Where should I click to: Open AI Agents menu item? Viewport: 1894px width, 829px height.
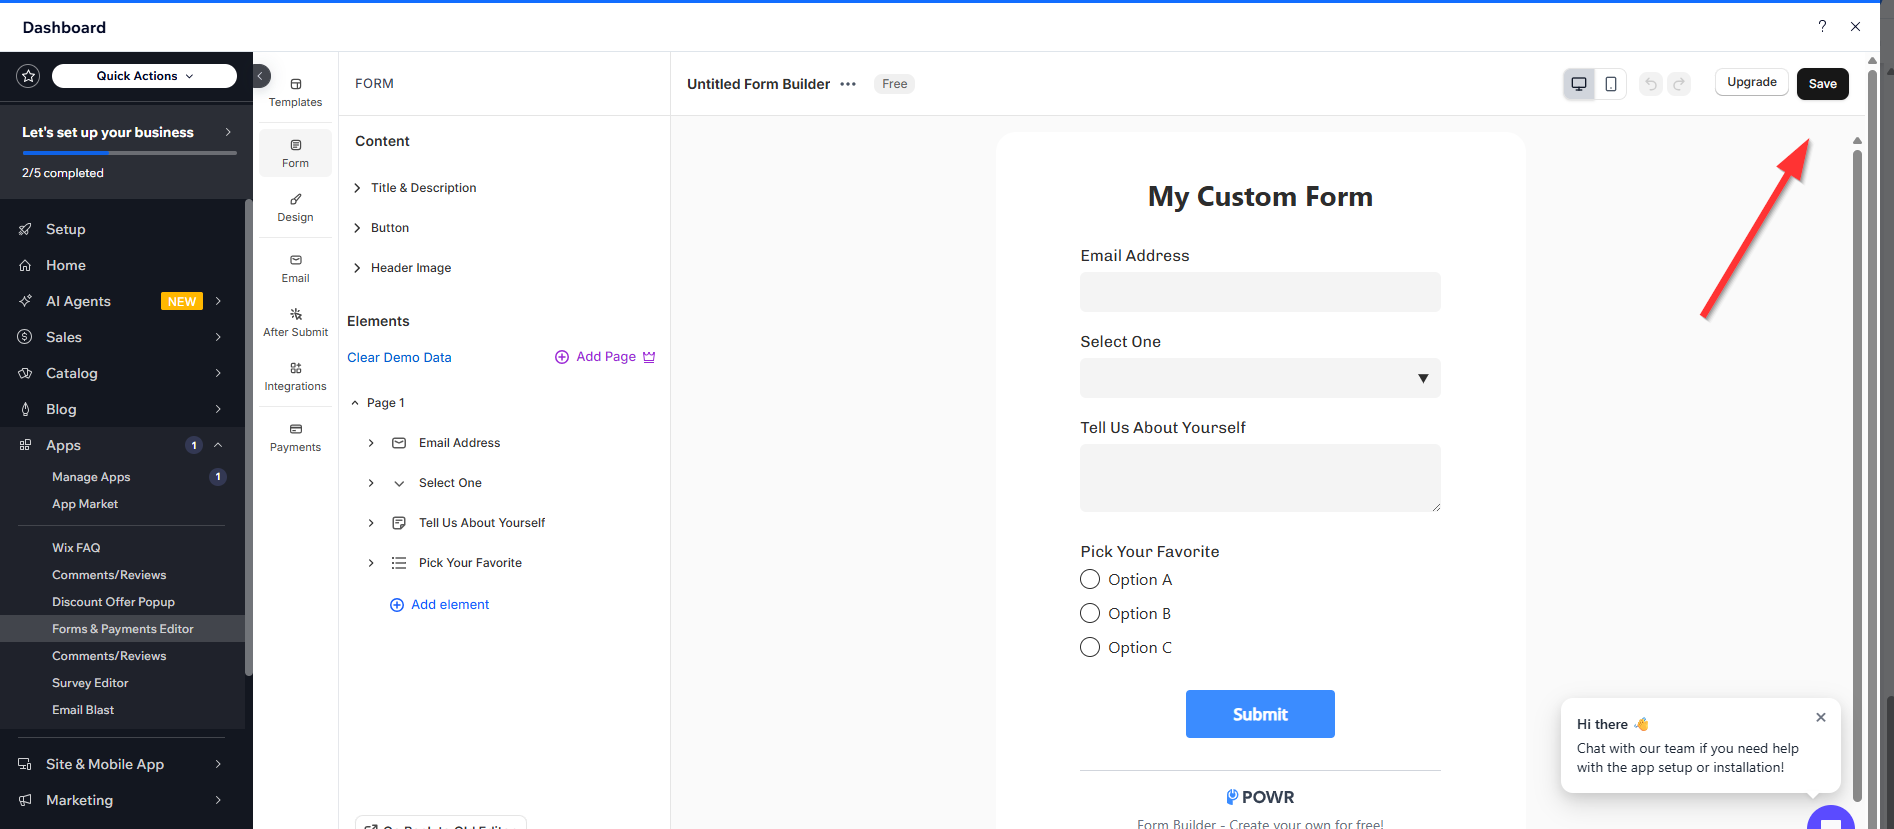click(122, 301)
